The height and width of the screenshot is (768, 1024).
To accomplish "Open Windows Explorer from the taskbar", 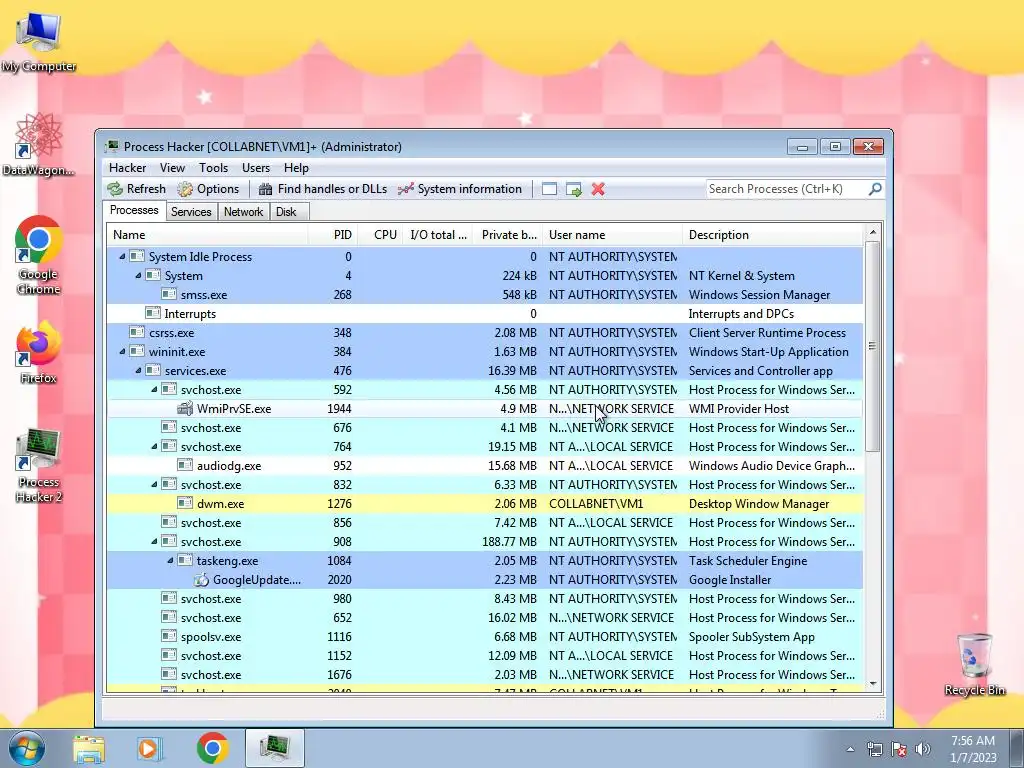I will [x=89, y=749].
